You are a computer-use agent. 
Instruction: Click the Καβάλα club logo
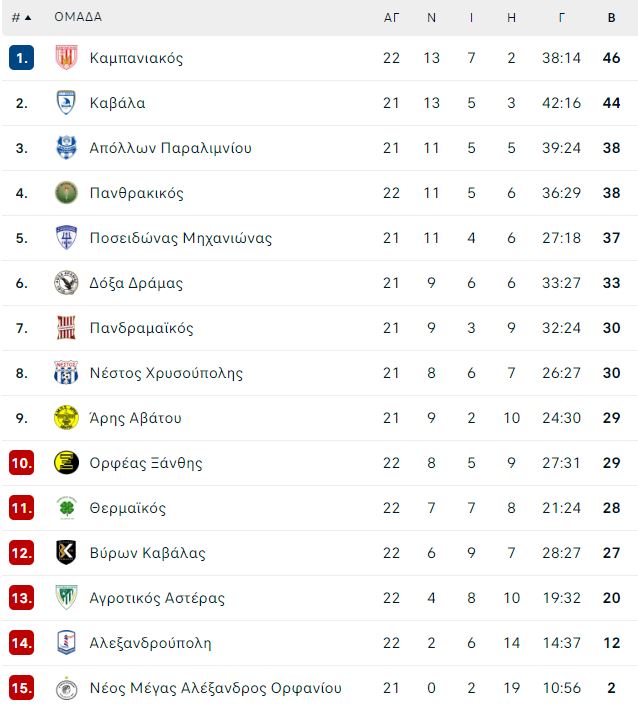click(66, 102)
